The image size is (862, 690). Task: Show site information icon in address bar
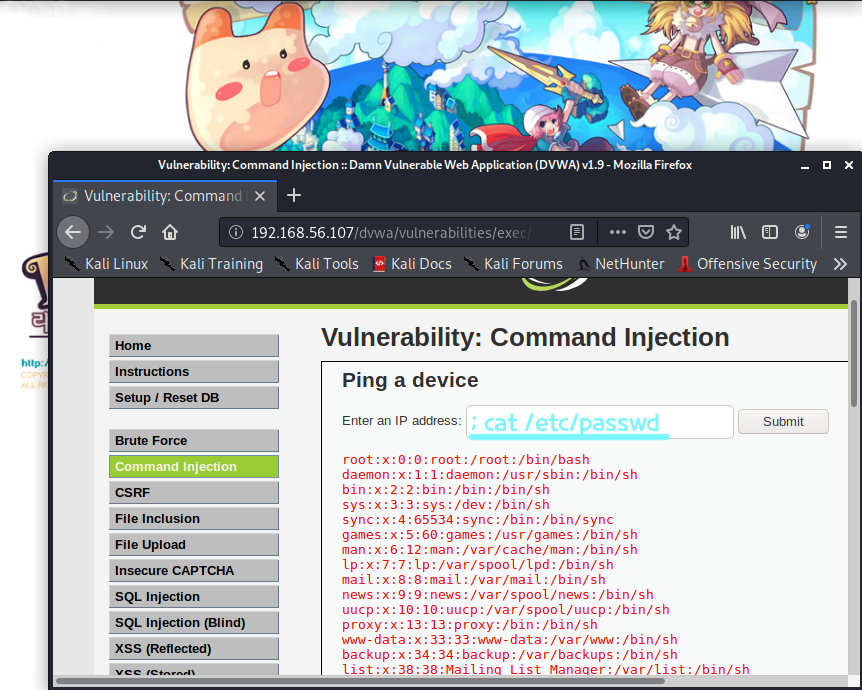pyautogui.click(x=236, y=233)
